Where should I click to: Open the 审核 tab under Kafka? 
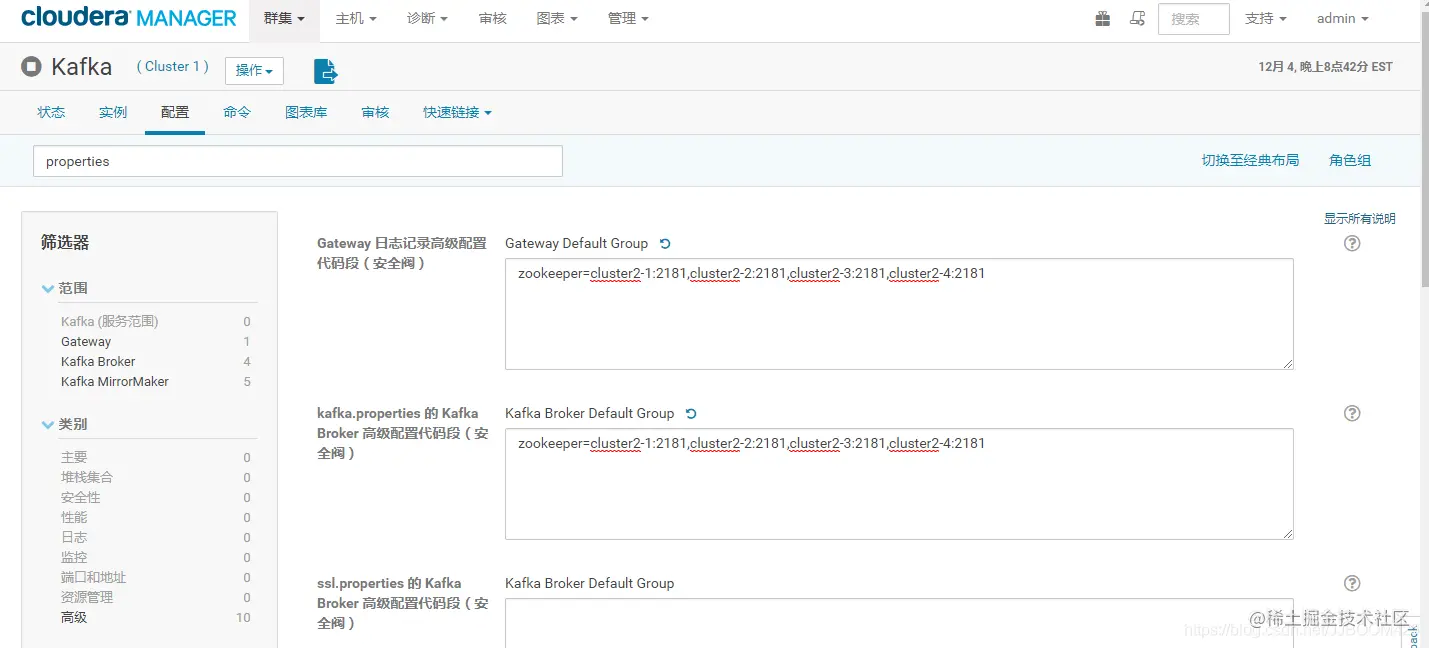pos(375,113)
